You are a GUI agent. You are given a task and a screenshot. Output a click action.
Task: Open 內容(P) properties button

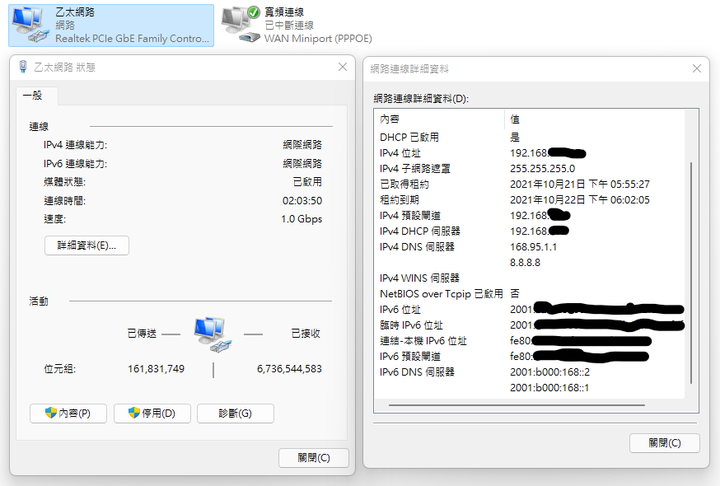point(68,413)
